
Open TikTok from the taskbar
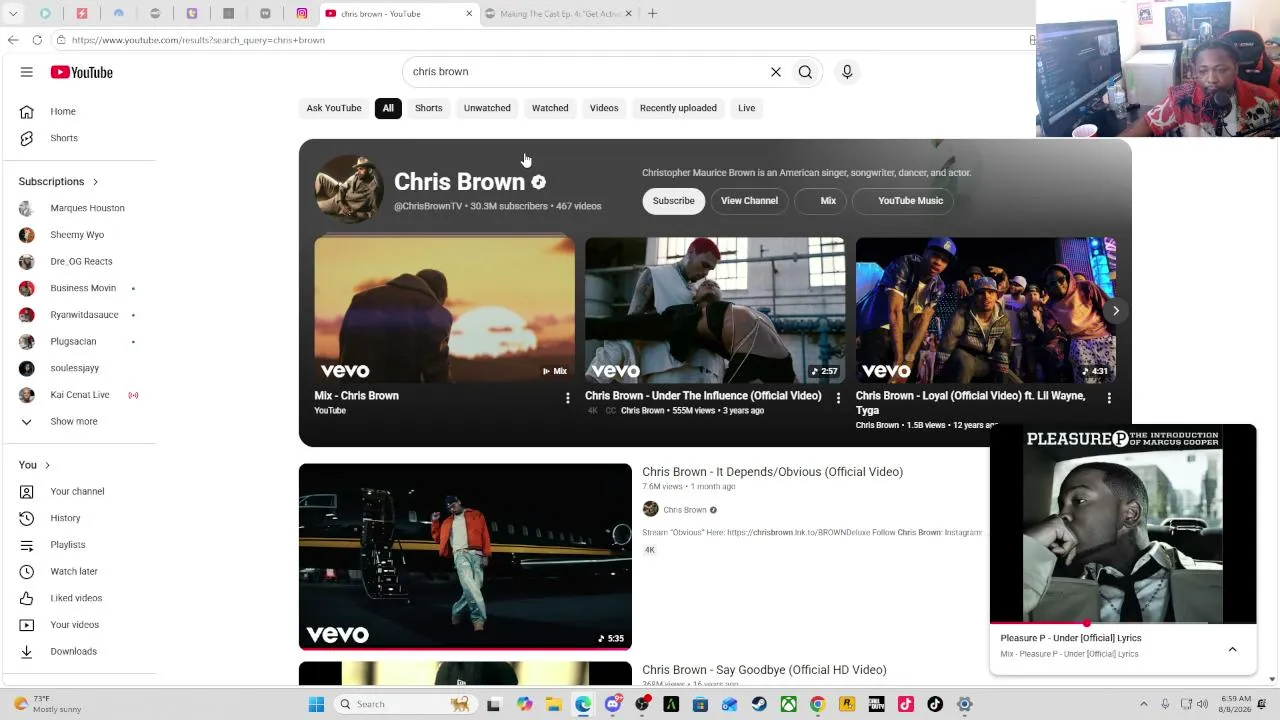(935, 704)
